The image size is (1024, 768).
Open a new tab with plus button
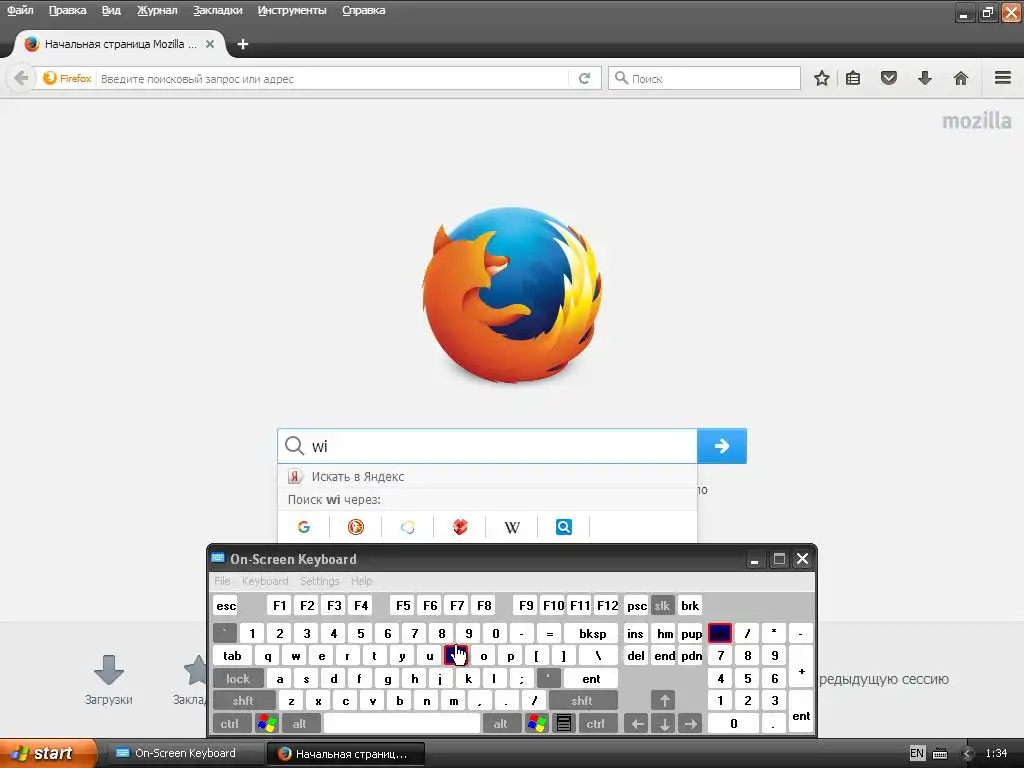click(243, 44)
